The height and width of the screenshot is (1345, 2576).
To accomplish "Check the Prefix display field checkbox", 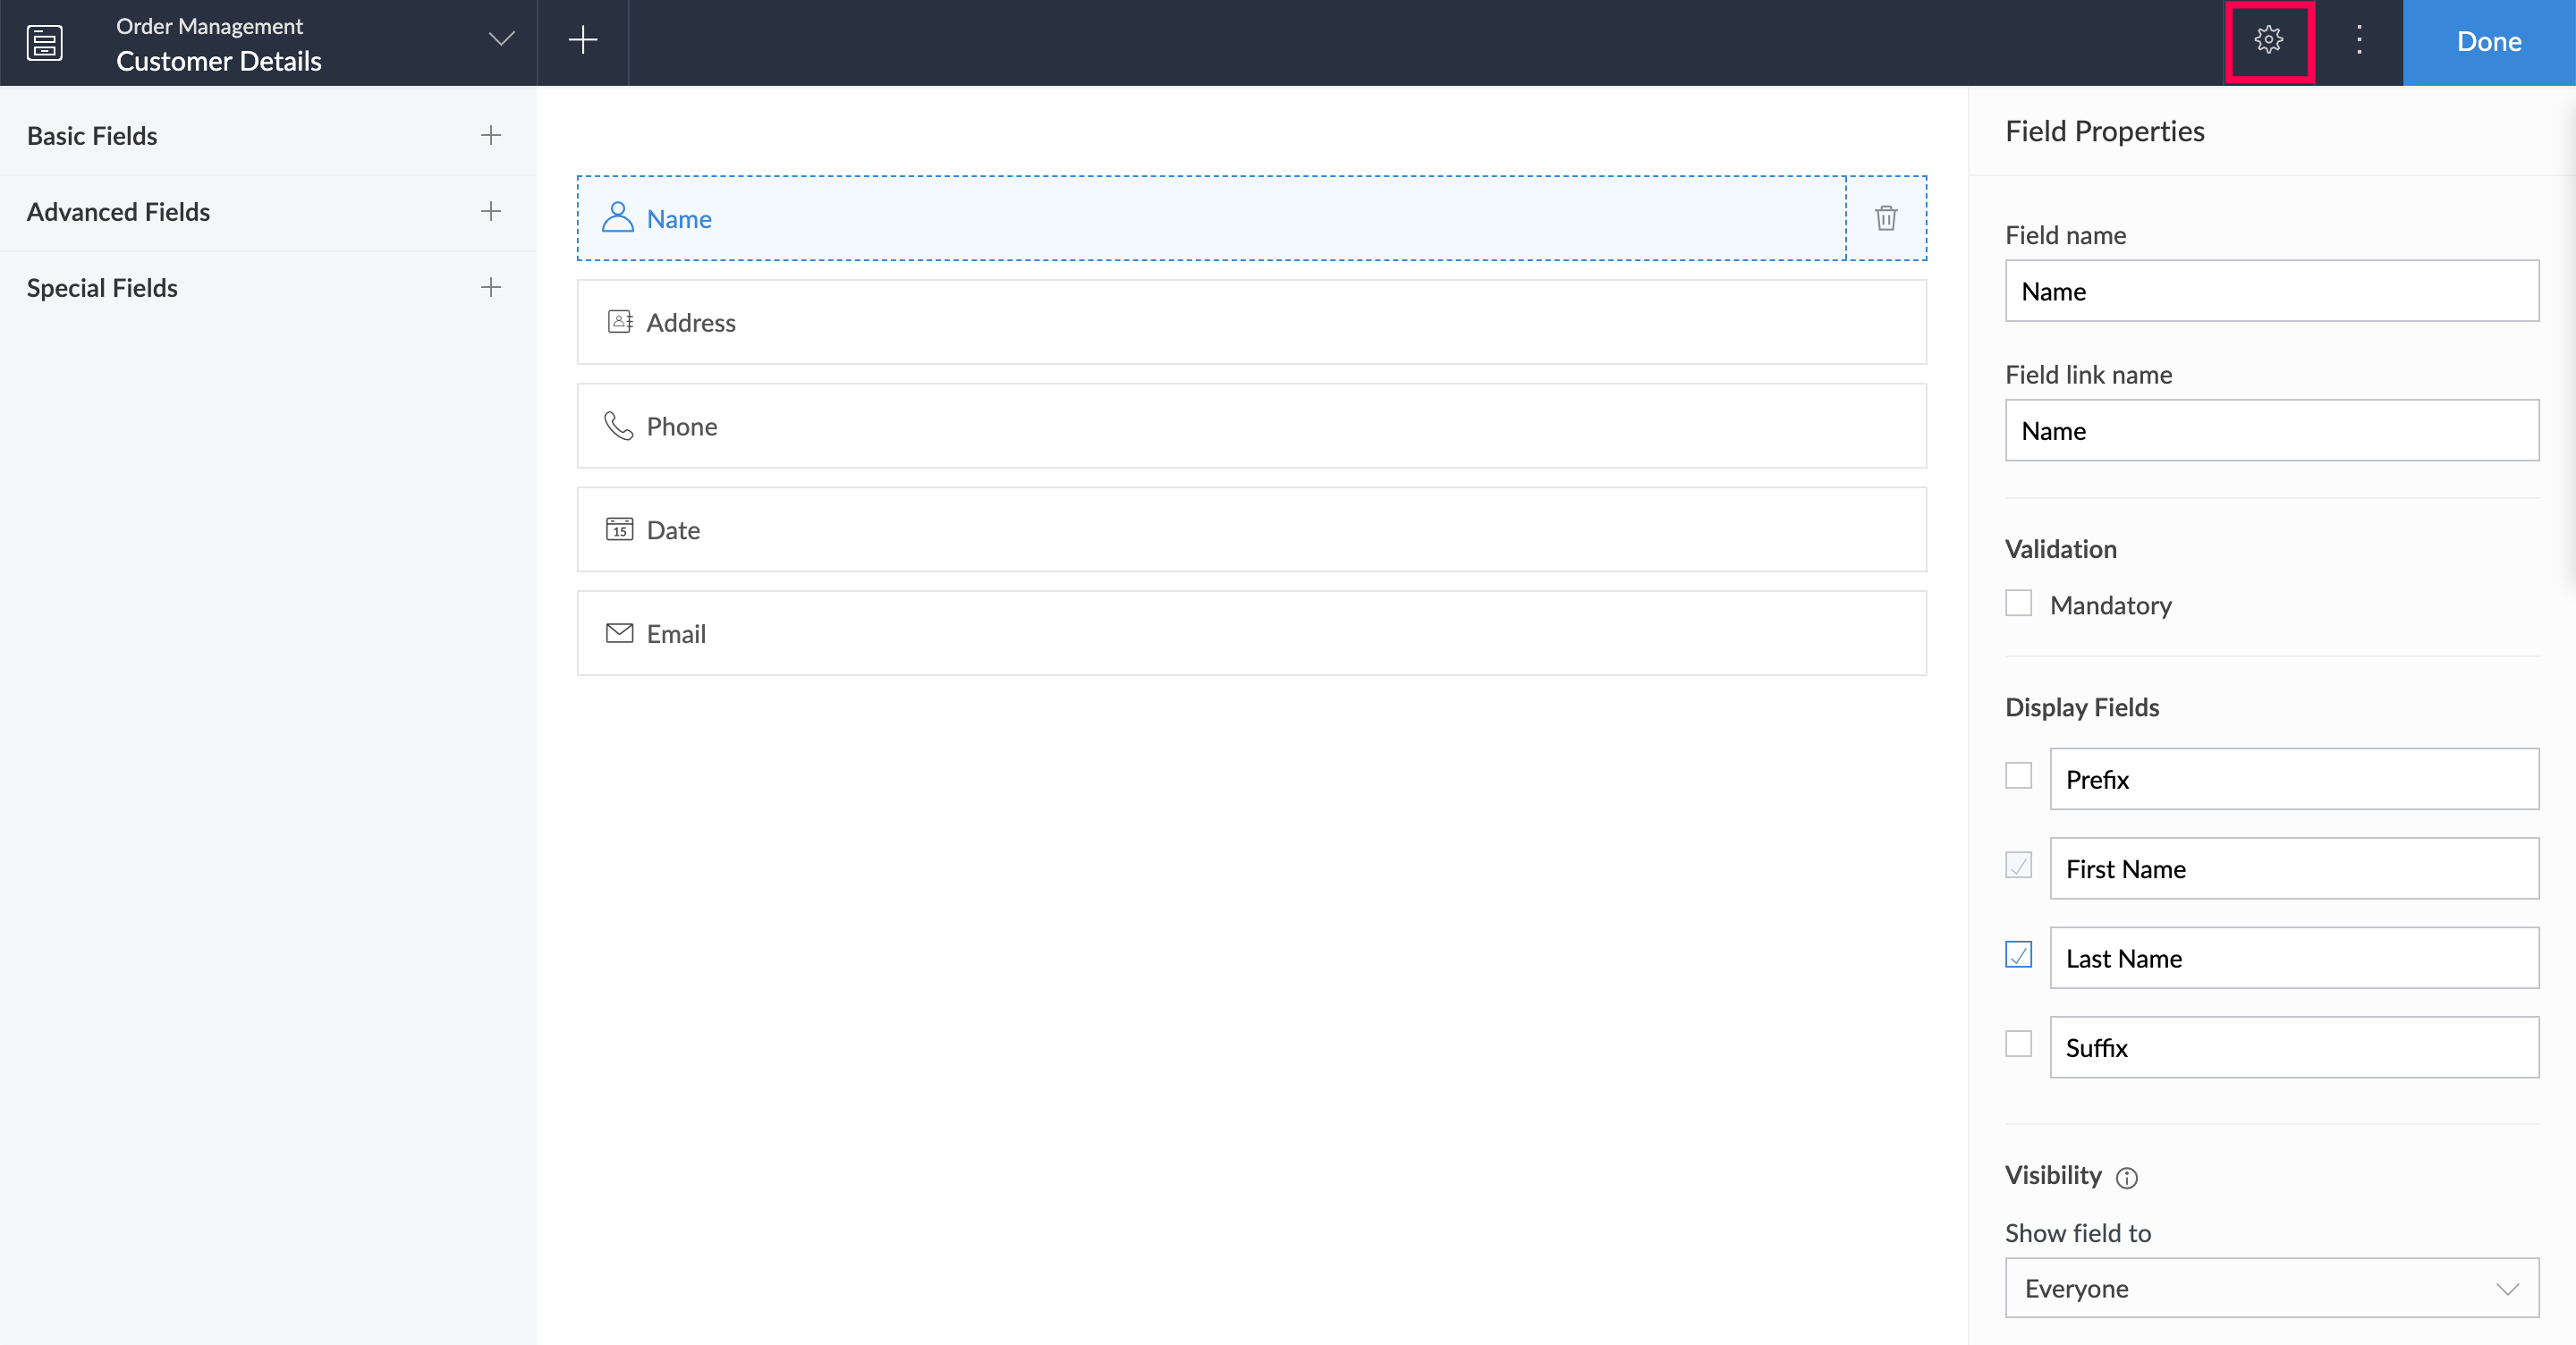I will [2018, 776].
